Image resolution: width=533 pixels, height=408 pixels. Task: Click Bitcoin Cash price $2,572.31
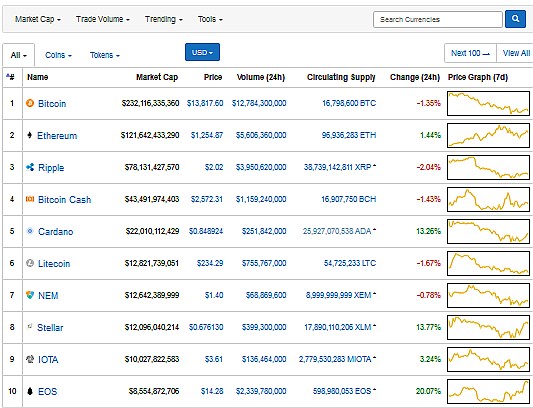[207, 199]
